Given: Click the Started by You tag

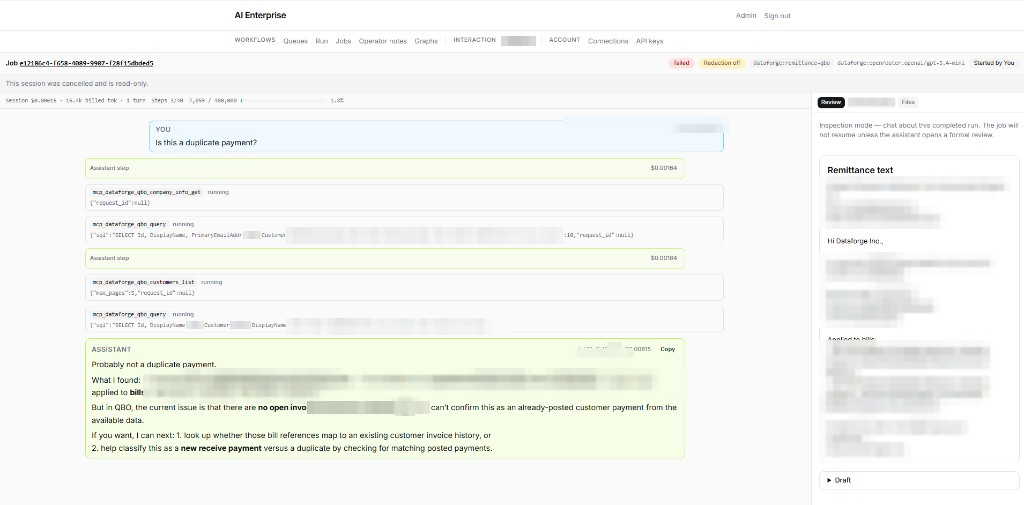Looking at the screenshot, I should (x=993, y=63).
